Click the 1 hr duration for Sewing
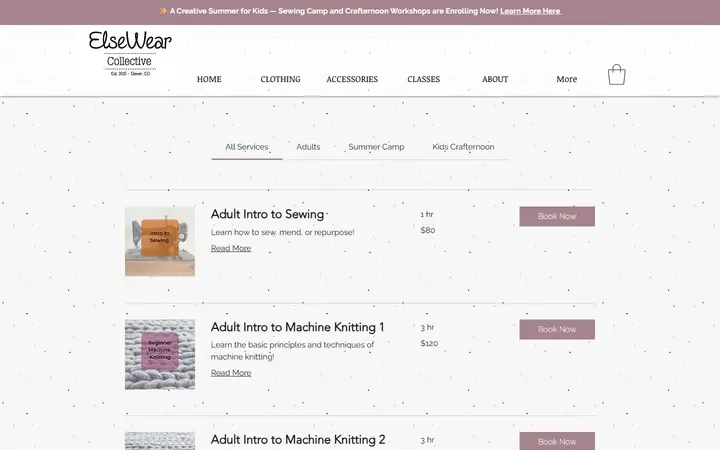The image size is (720, 450). pos(427,214)
